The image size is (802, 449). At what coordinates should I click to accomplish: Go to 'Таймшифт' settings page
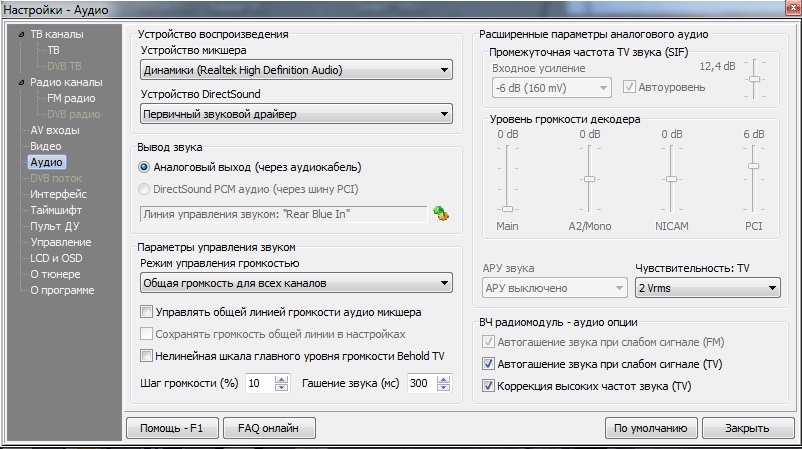(56, 210)
